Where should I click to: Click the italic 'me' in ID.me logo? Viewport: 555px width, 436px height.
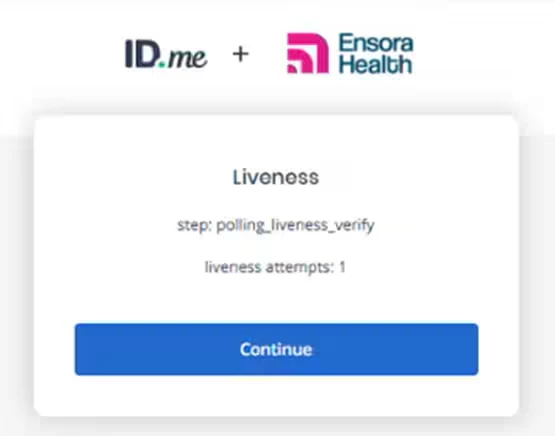pos(188,57)
